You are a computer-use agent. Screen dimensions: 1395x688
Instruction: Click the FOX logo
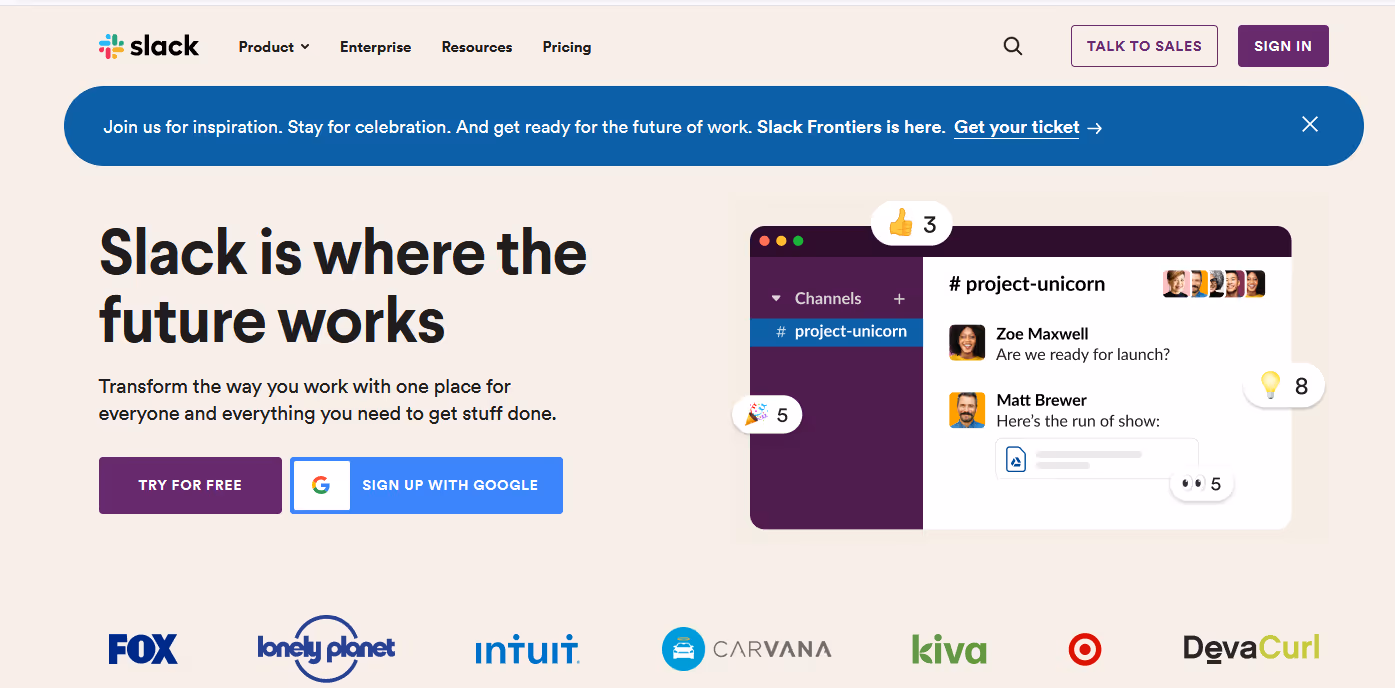142,649
